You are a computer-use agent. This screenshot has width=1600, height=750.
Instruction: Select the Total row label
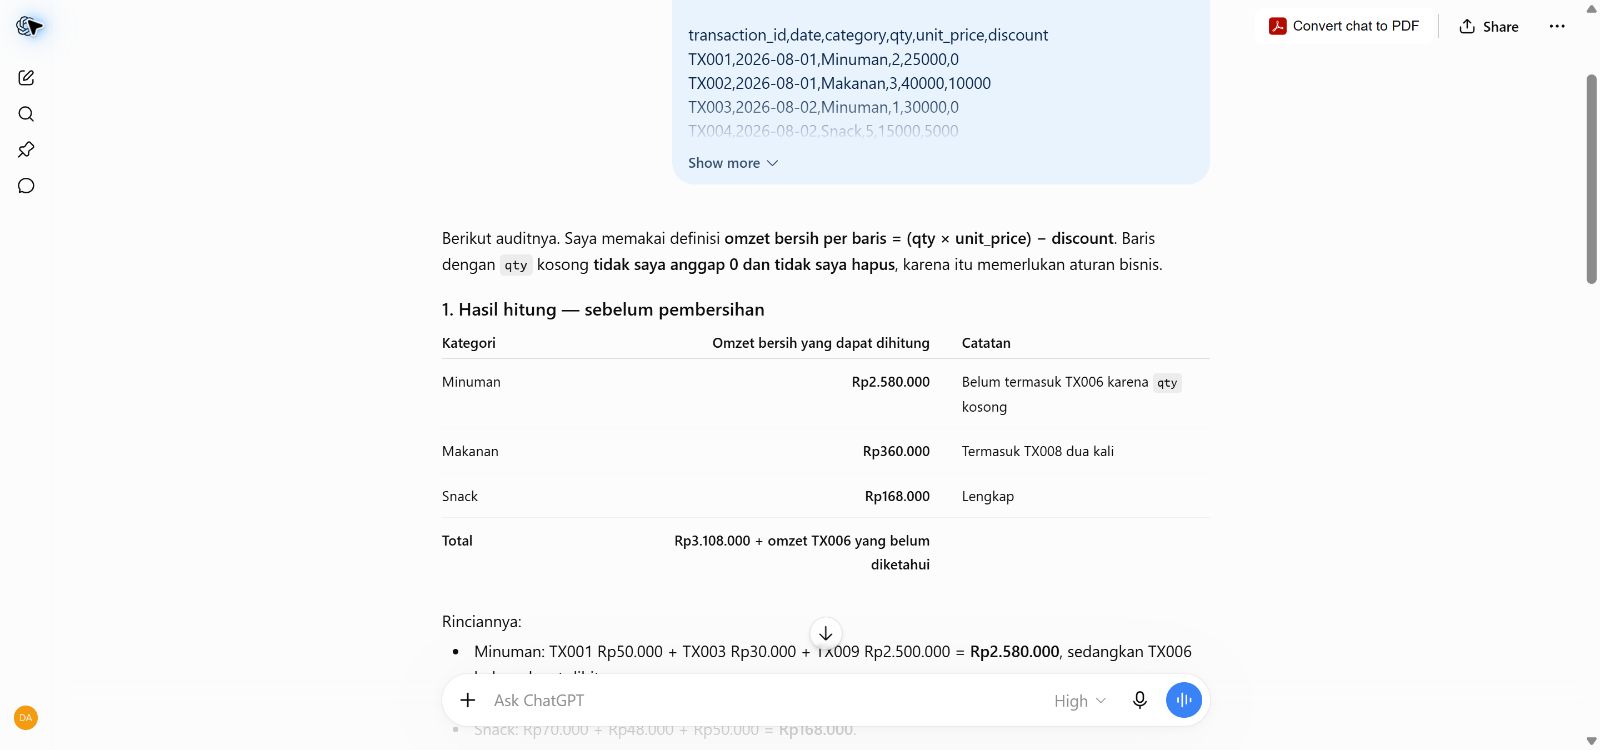click(457, 541)
